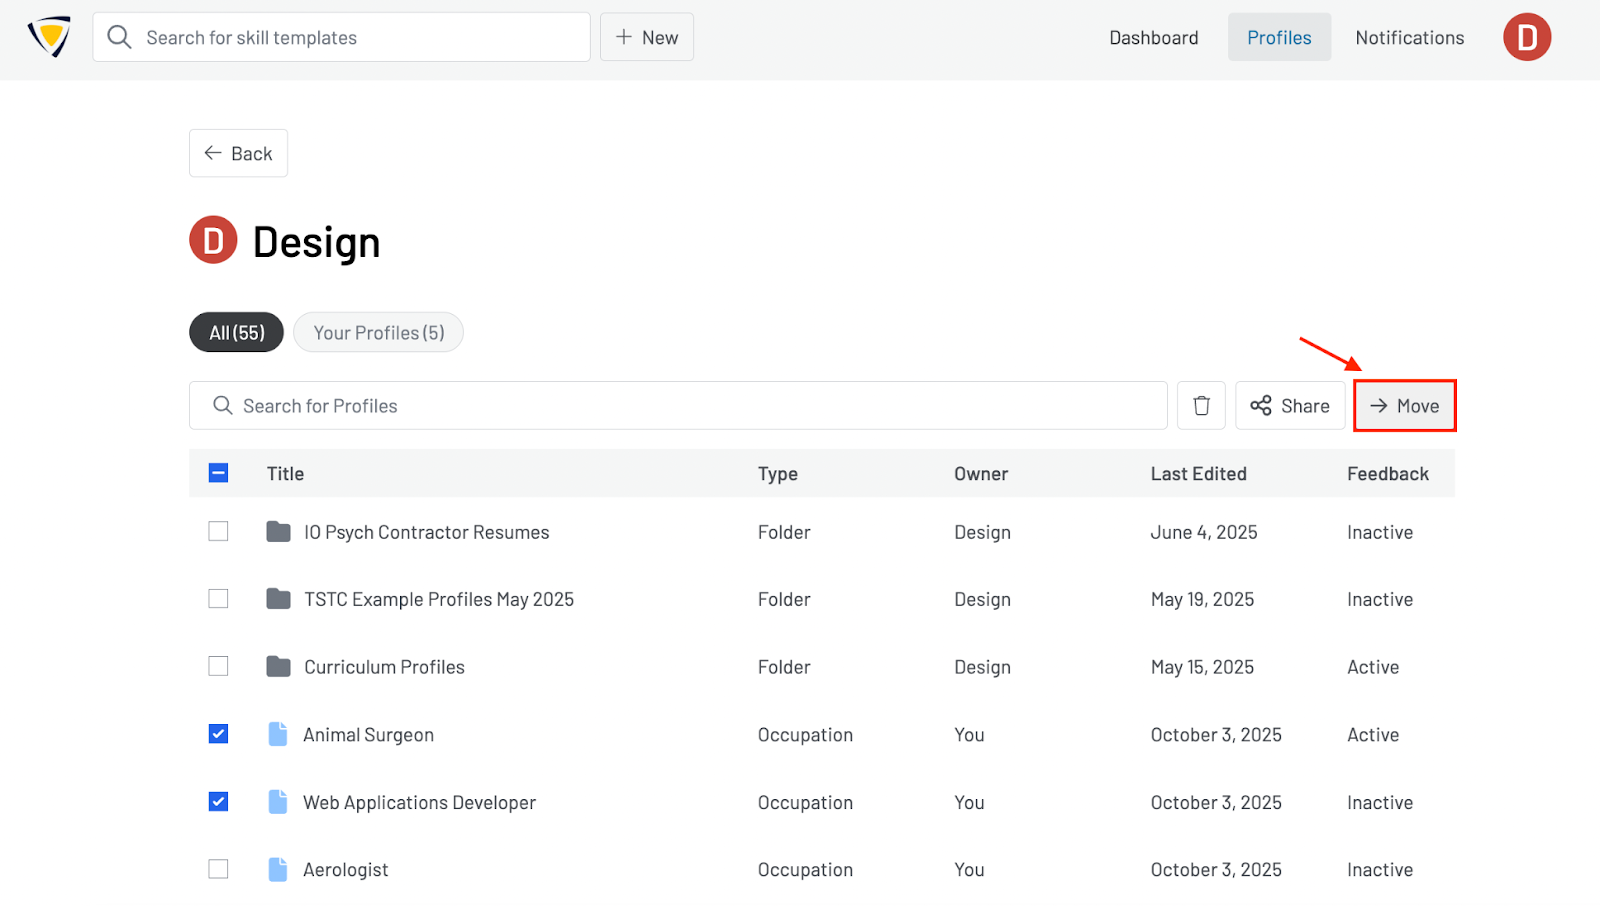Click the folder icon for IO Psych Contractor Resumes

[278, 532]
